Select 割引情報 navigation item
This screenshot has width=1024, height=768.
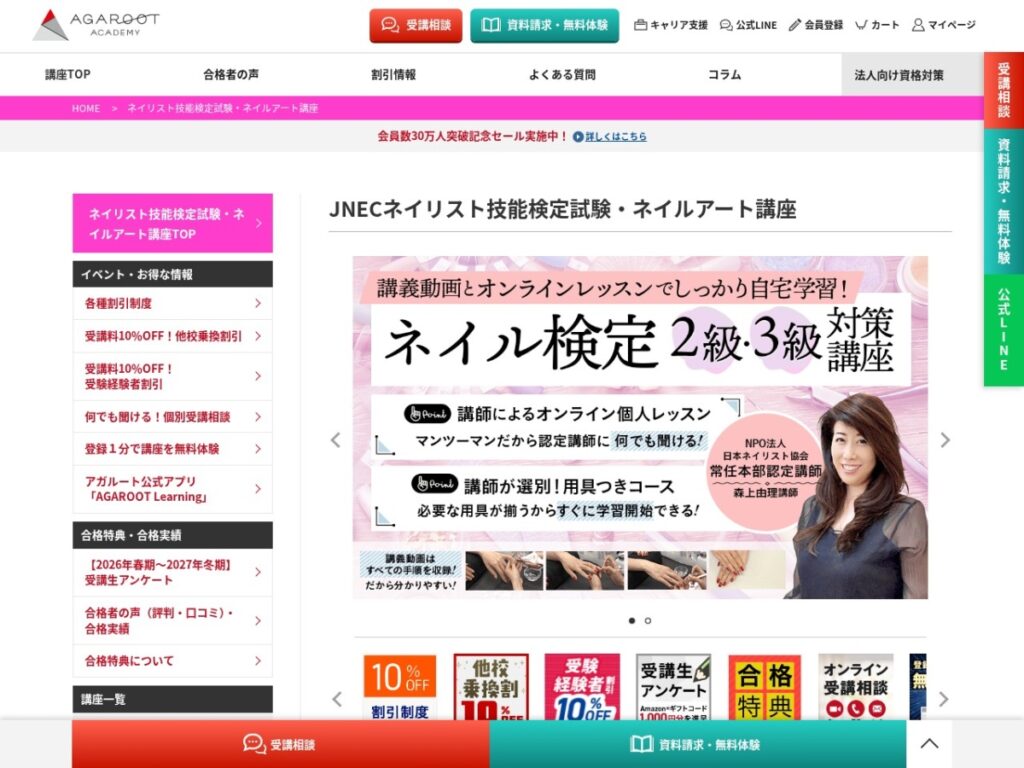pos(393,74)
